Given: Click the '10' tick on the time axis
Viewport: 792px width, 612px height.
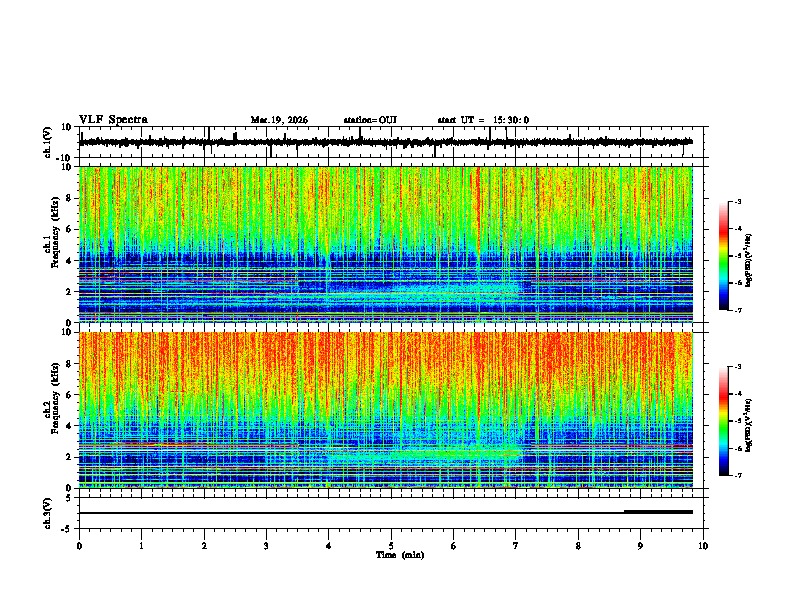Looking at the screenshot, I should click(703, 546).
